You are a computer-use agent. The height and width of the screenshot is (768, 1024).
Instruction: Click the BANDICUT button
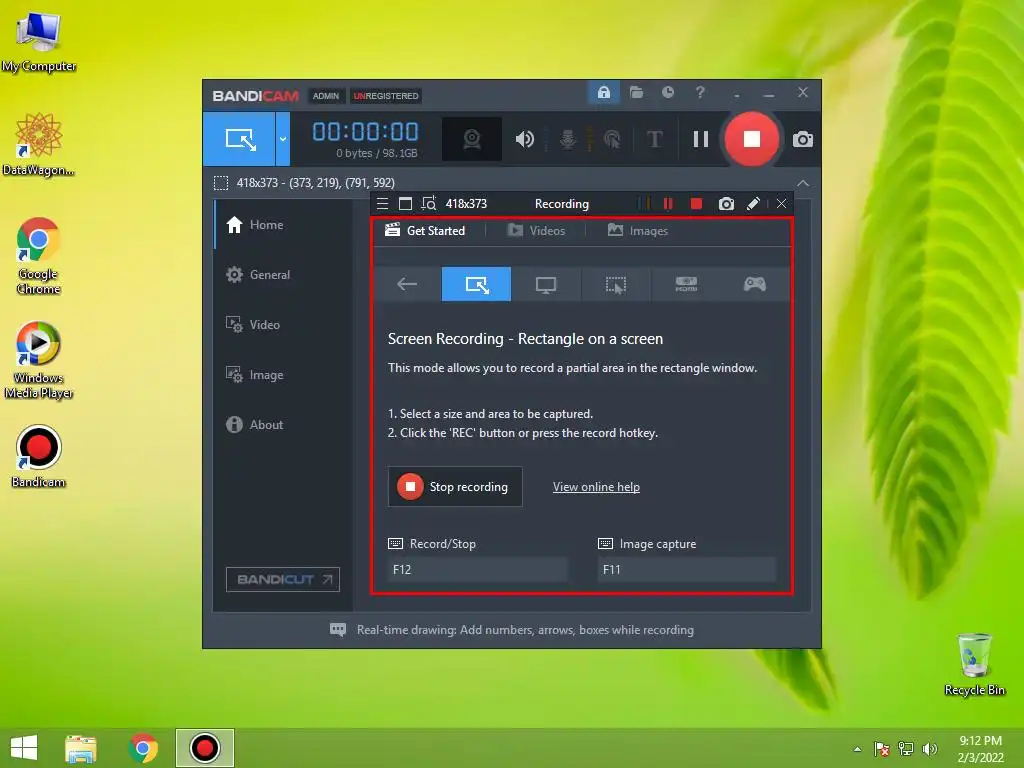283,579
